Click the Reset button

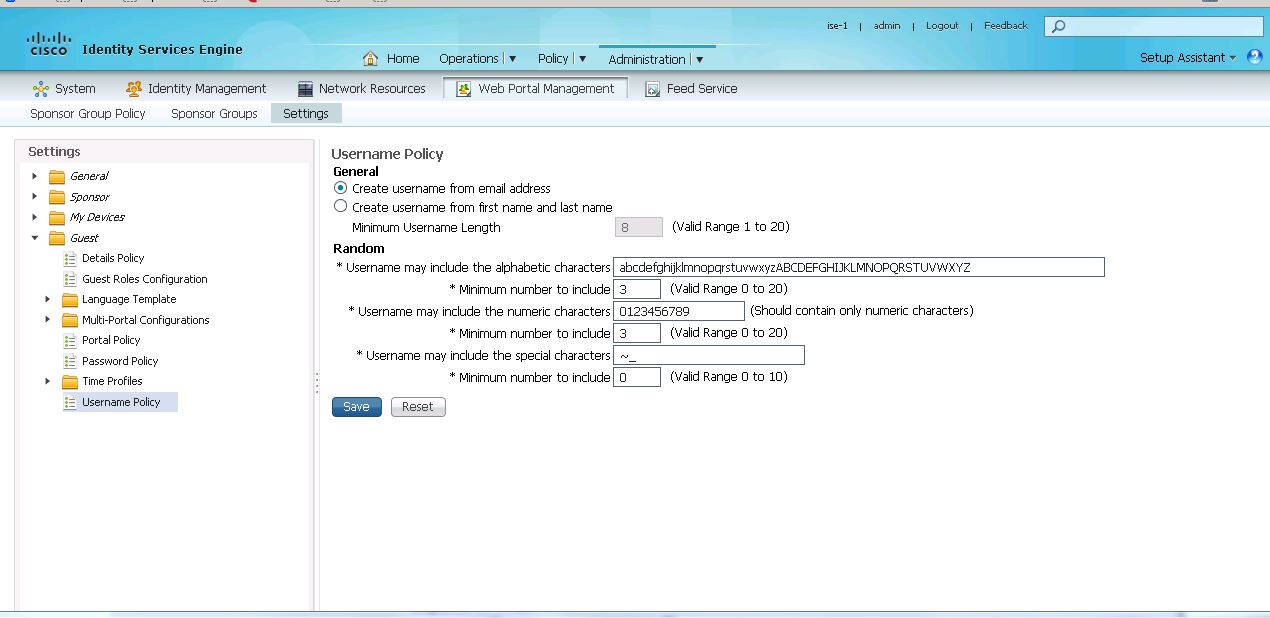pyautogui.click(x=418, y=407)
